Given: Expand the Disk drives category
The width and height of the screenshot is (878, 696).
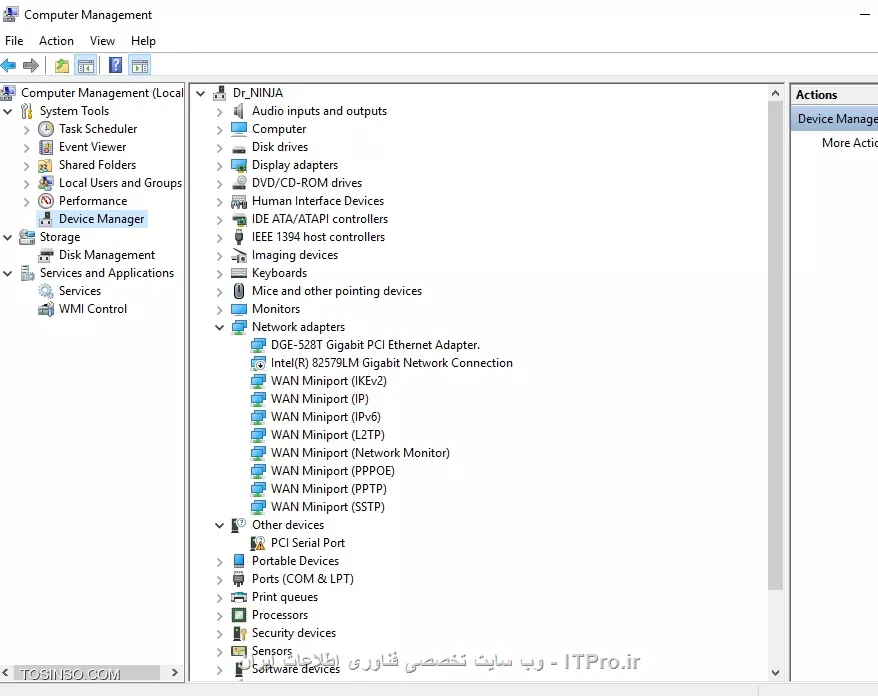Looking at the screenshot, I should [x=220, y=148].
